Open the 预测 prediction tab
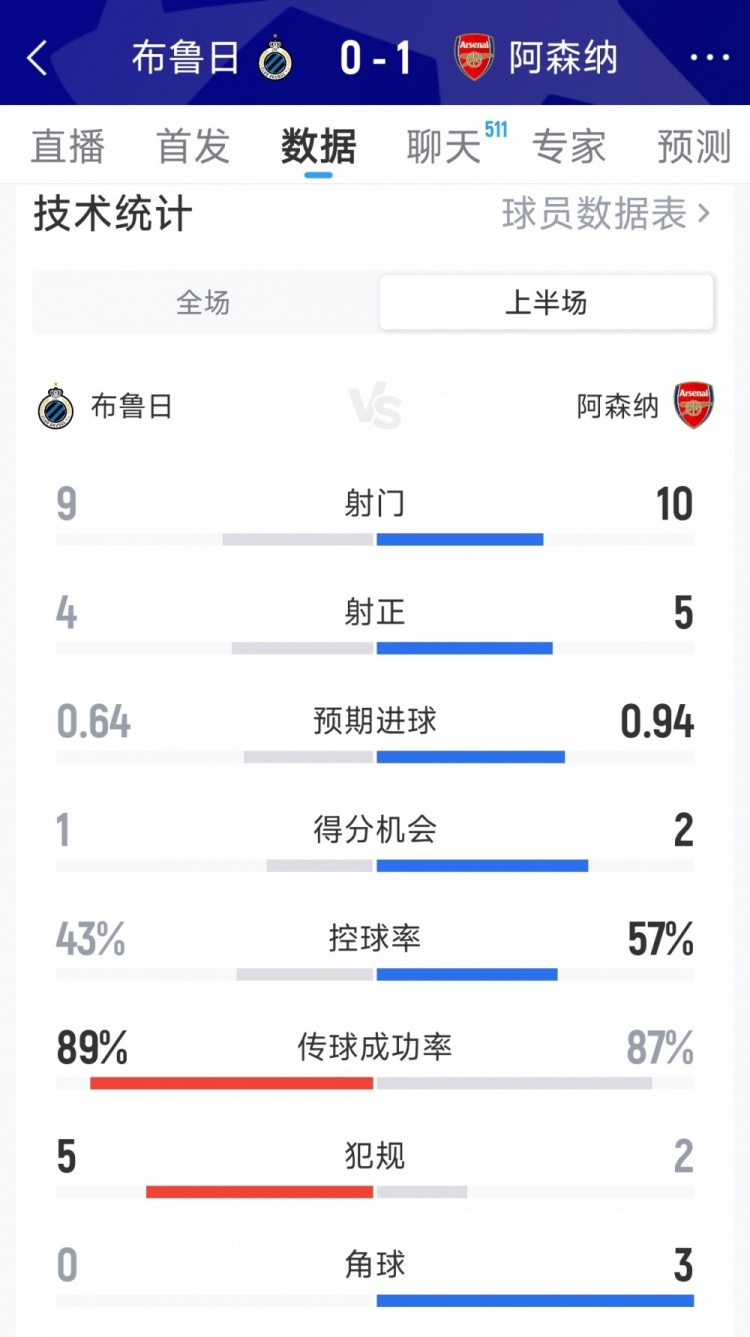The height and width of the screenshot is (1337, 750). [694, 147]
